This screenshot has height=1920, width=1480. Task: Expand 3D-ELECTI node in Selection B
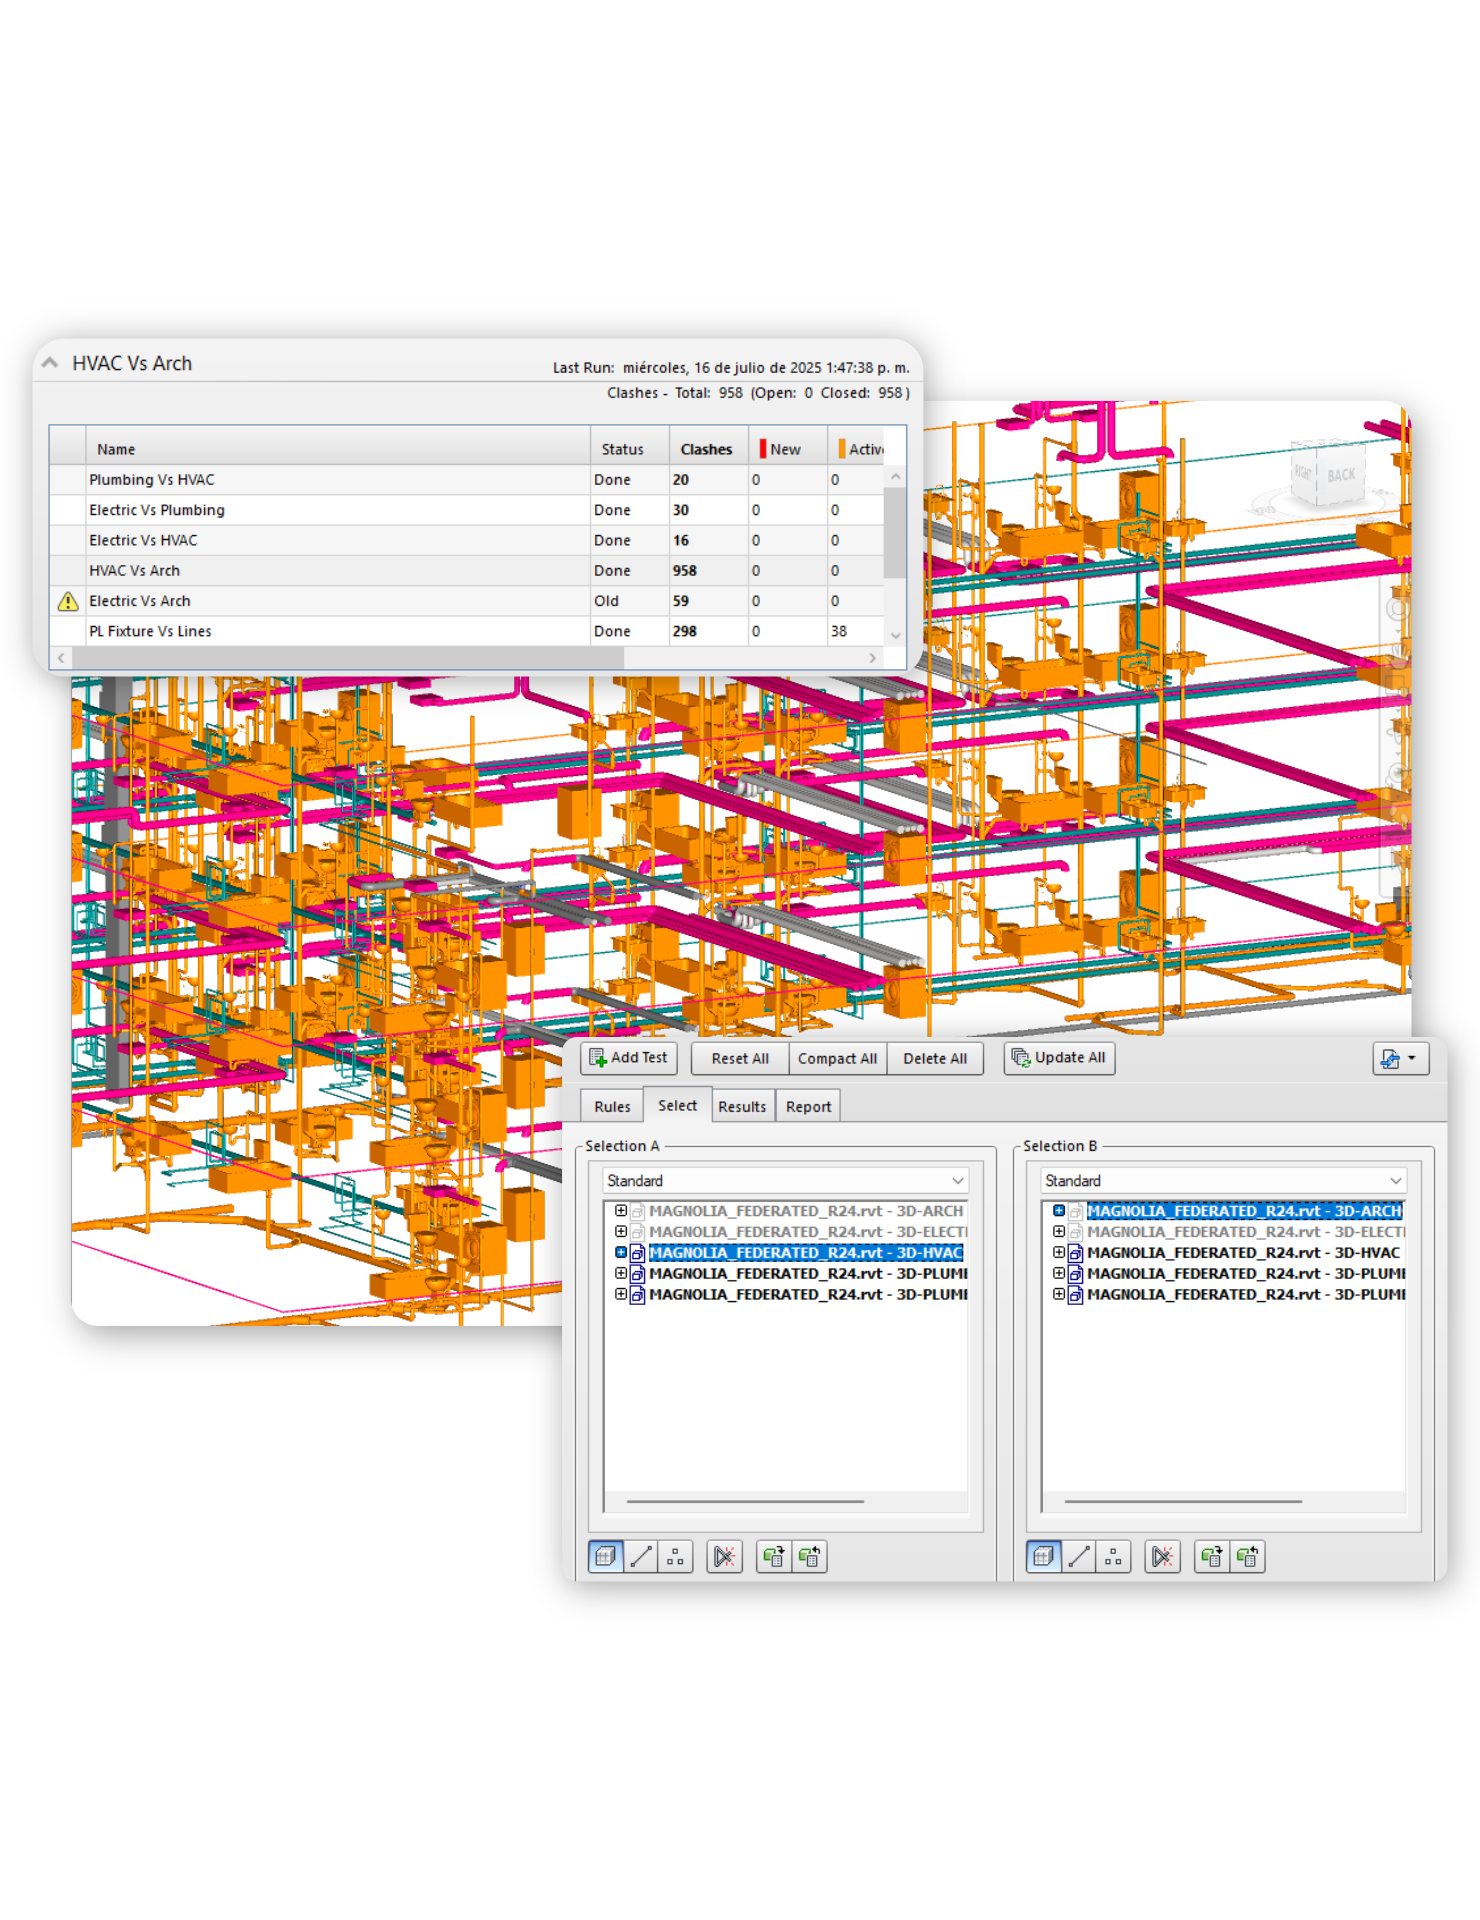[x=1059, y=1232]
